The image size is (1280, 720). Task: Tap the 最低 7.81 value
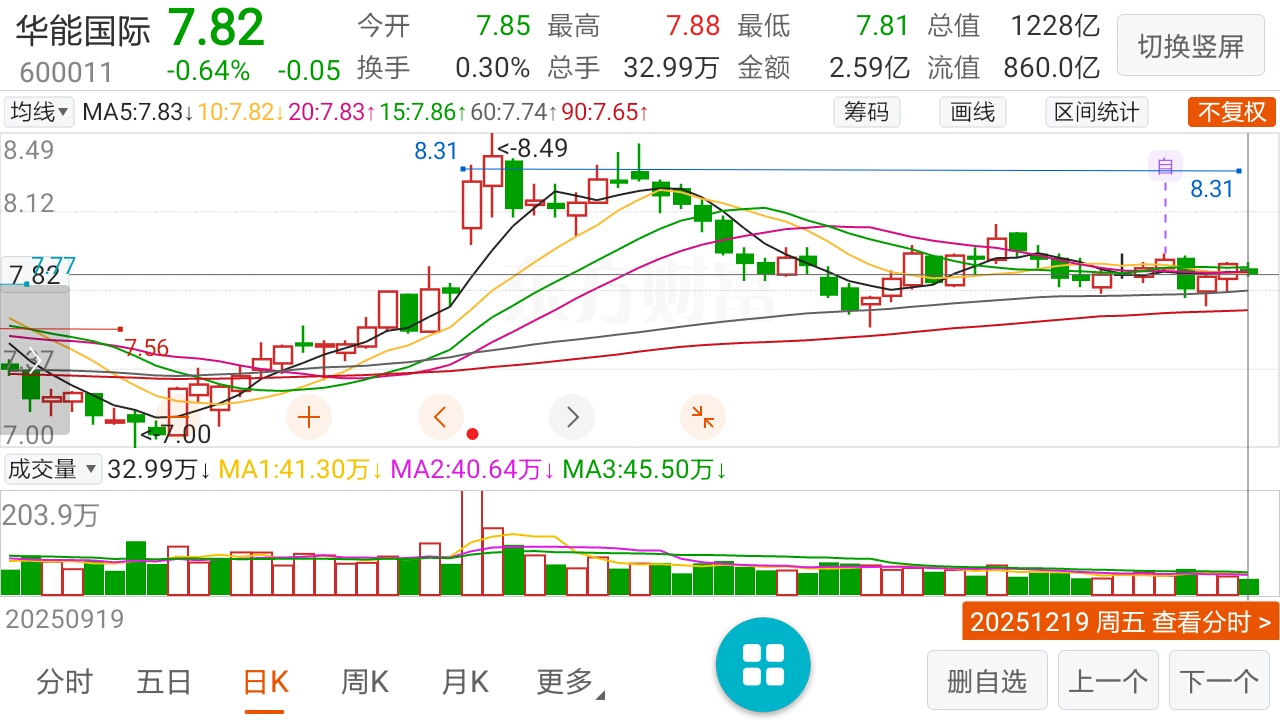pos(882,26)
